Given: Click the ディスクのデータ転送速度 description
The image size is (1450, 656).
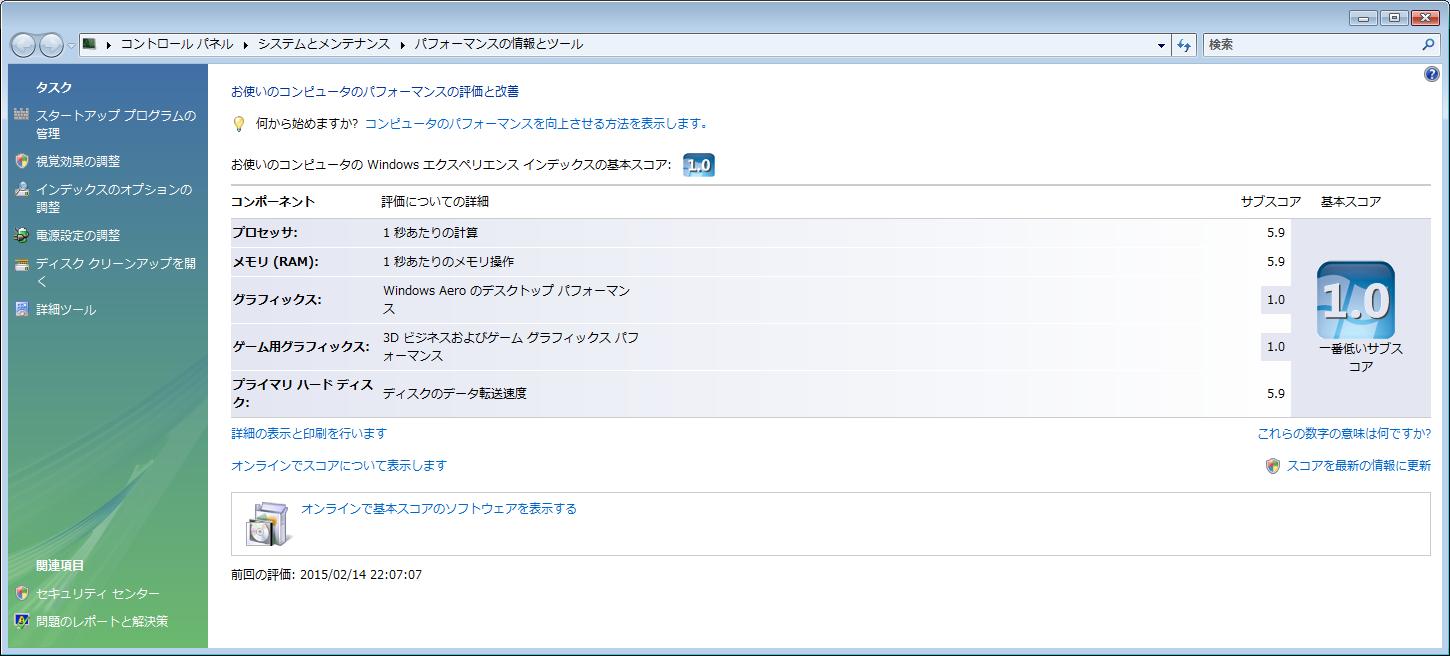Looking at the screenshot, I should coord(455,394).
